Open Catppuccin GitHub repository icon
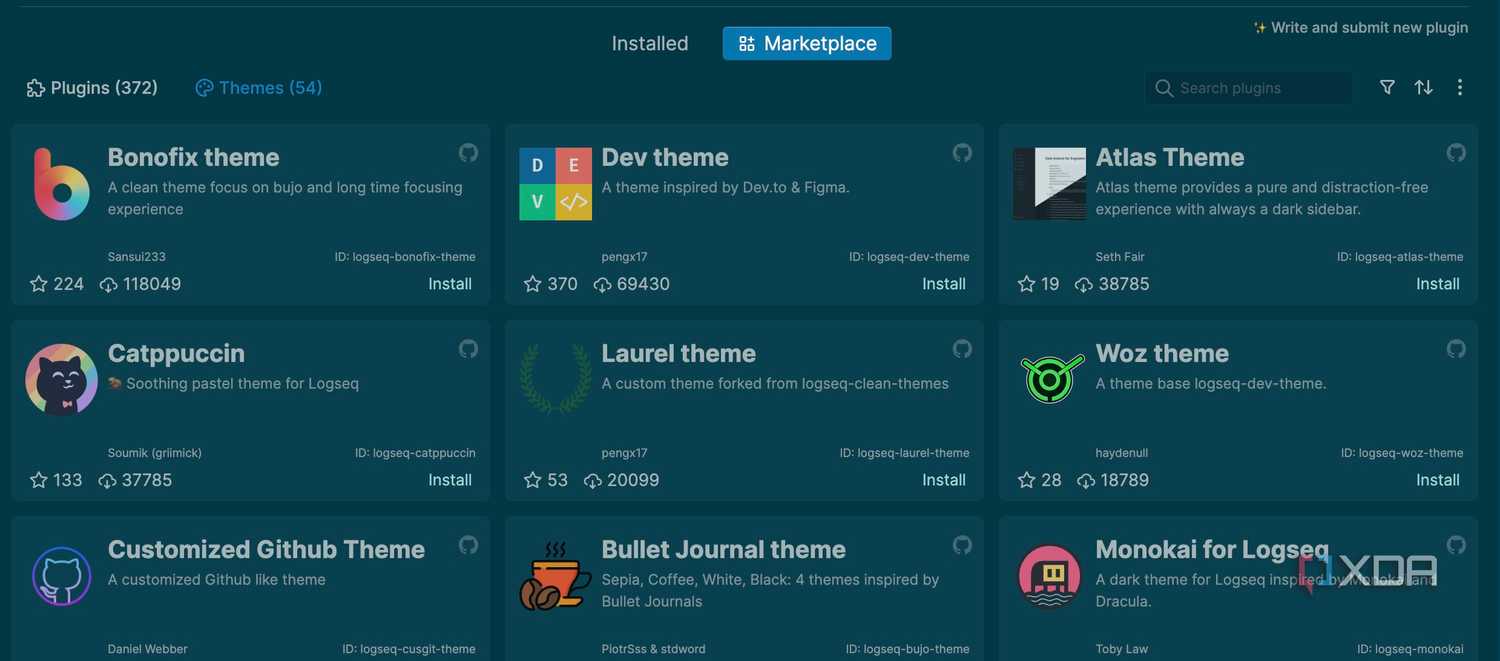Image resolution: width=1500 pixels, height=661 pixels. pyautogui.click(x=468, y=349)
